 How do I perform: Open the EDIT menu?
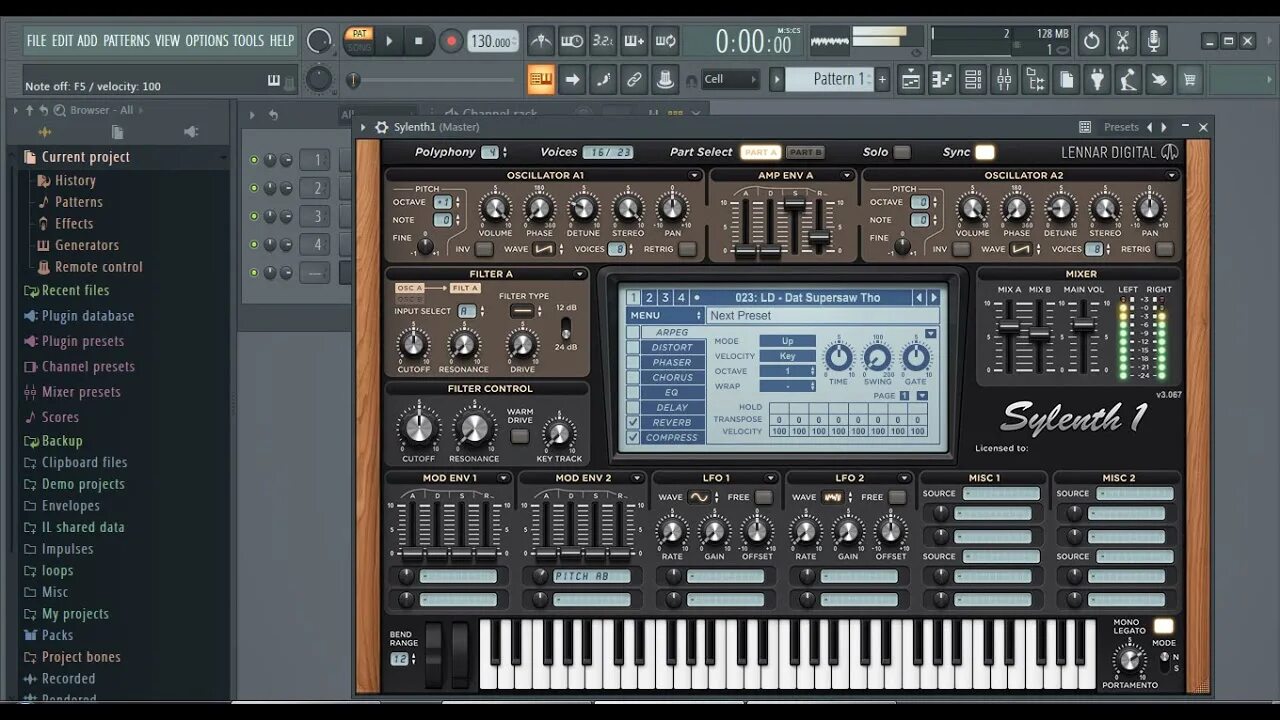62,41
